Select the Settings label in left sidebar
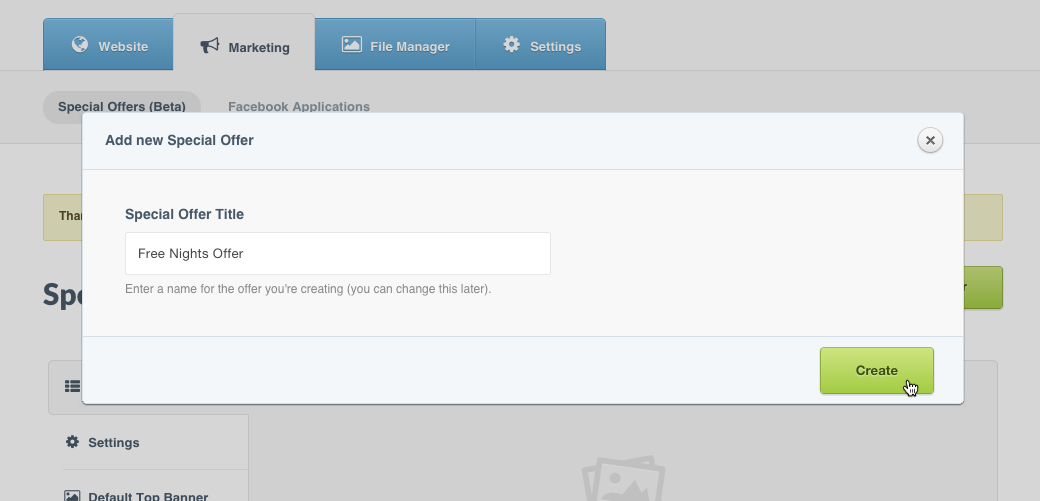The width and height of the screenshot is (1040, 501). [x=114, y=443]
